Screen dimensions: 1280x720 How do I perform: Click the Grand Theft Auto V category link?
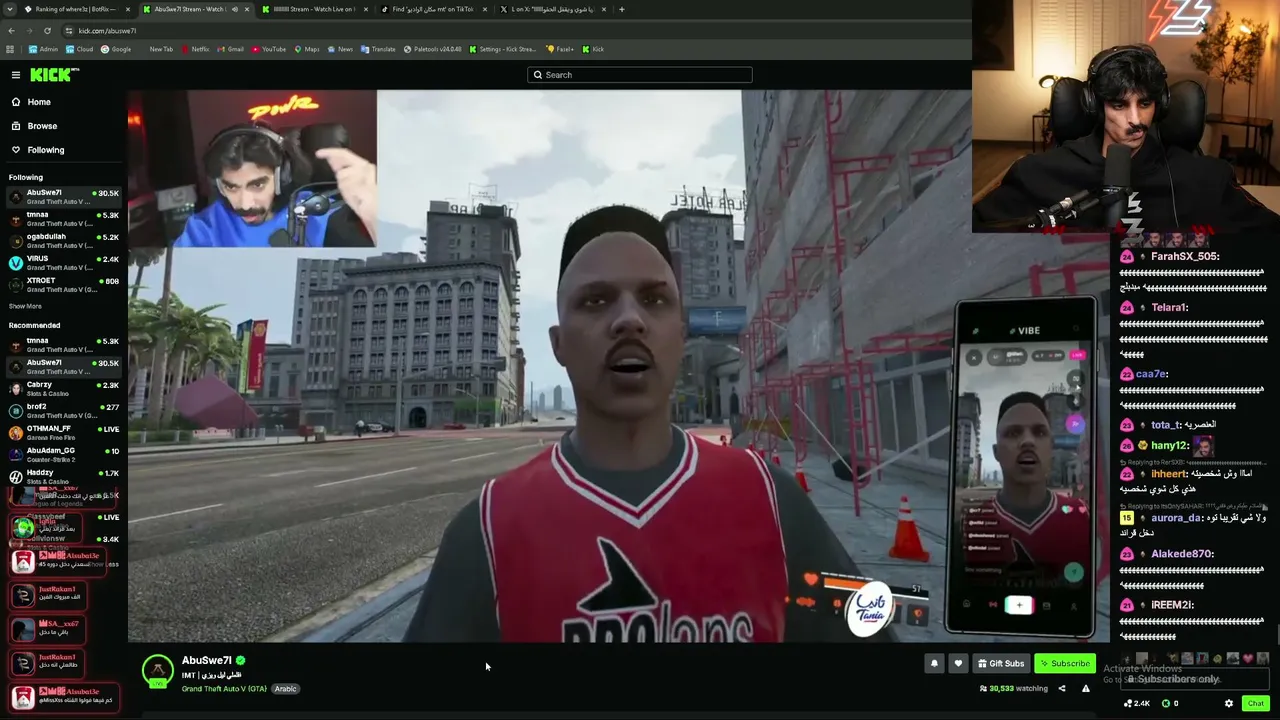tap(224, 689)
